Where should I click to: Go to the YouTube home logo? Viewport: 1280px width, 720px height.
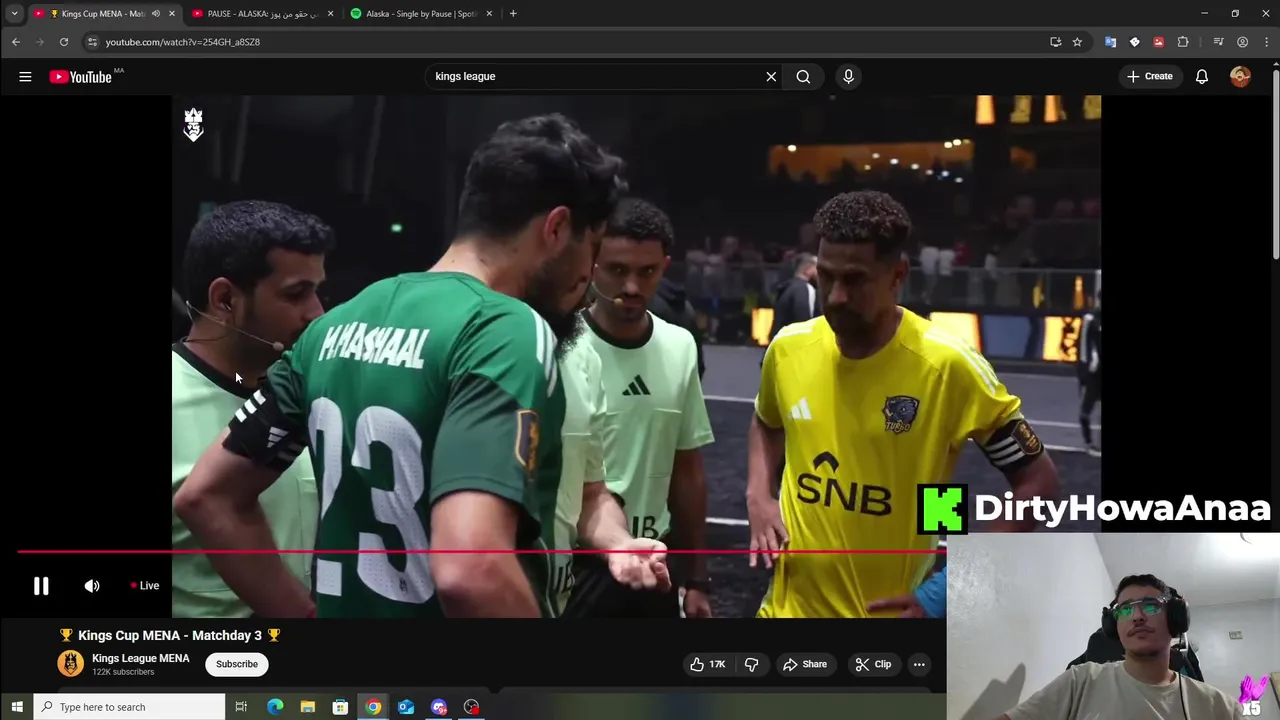coord(81,77)
